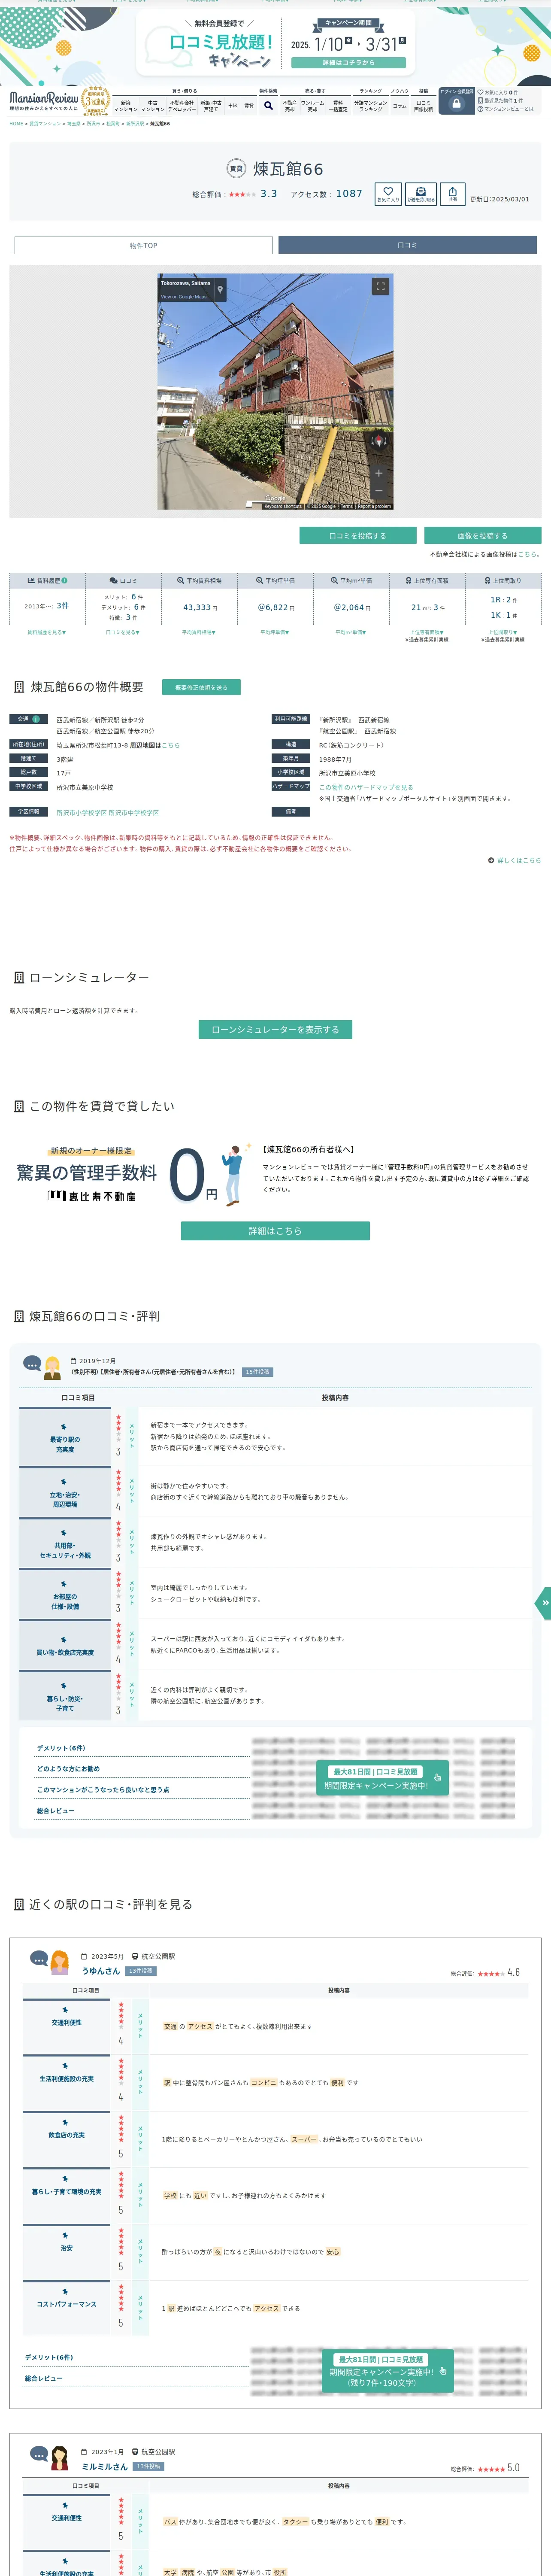This screenshot has height=2576, width=551.
Task: Click 詳細はこちら button under 管理手数料
Action: point(275,1231)
